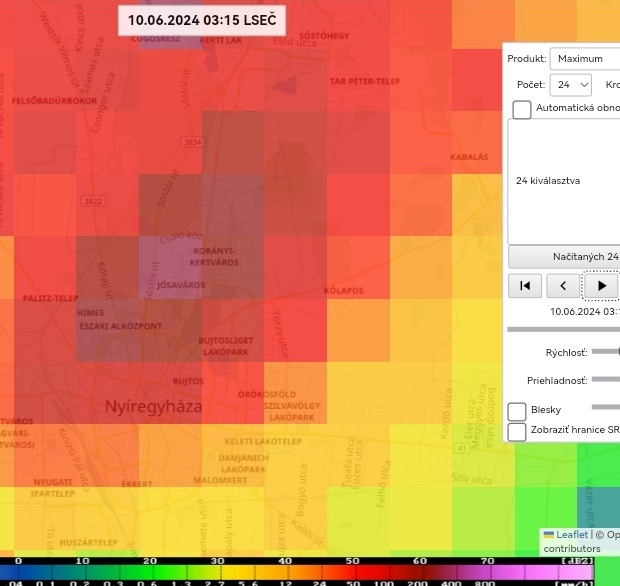Click the 3834 road shield marker
The image size is (620, 586).
tap(192, 143)
